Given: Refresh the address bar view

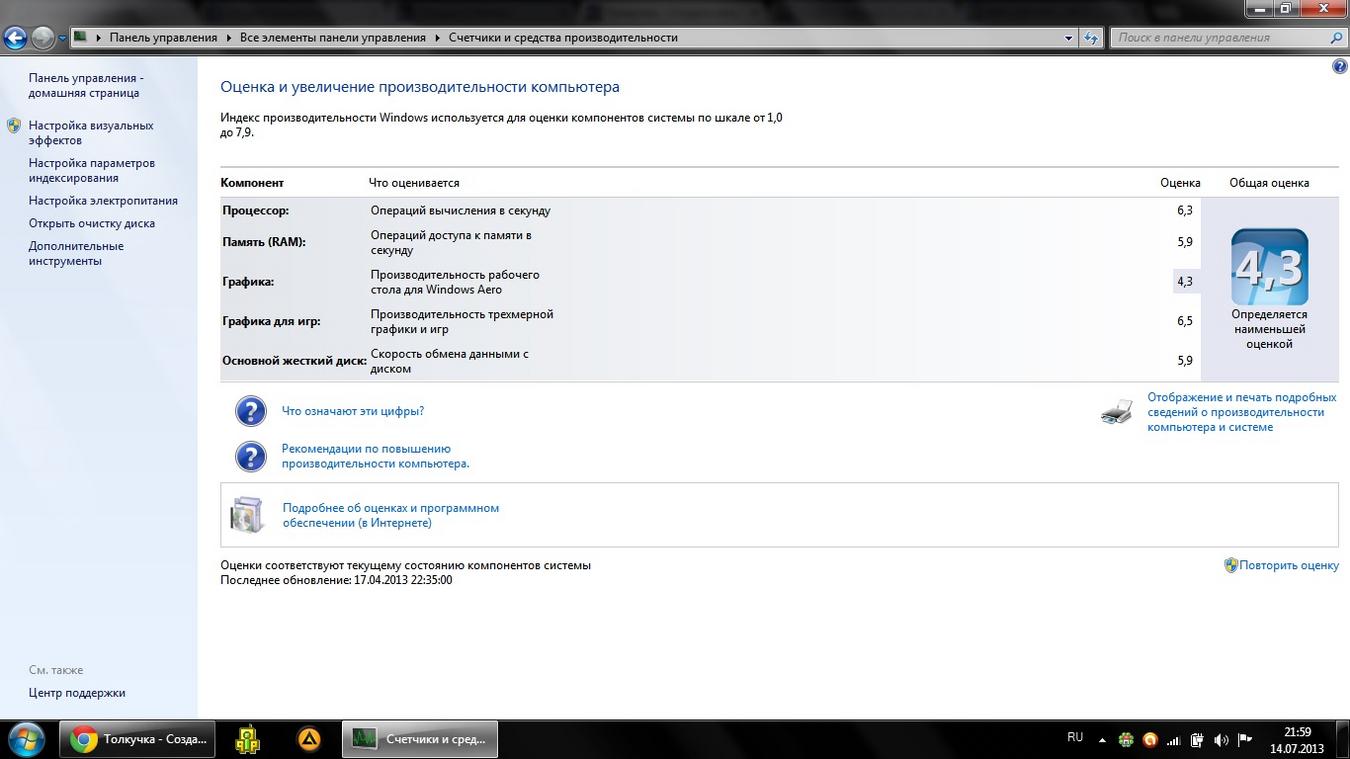Looking at the screenshot, I should click(1091, 38).
